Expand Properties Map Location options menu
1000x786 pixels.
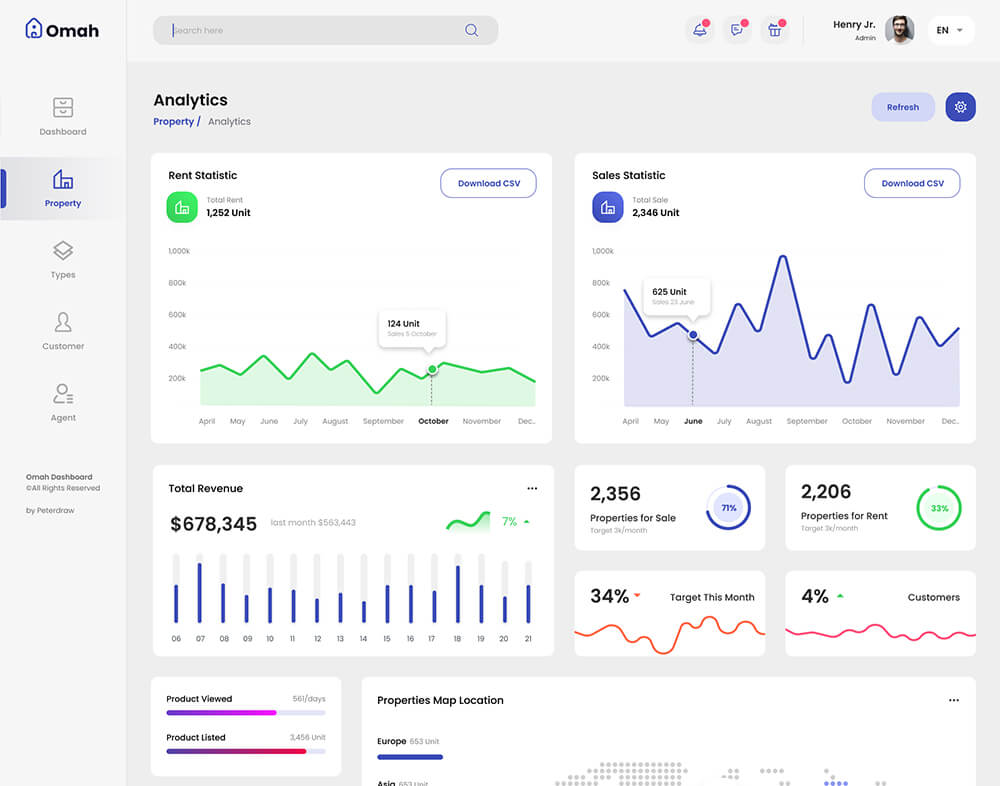pyautogui.click(x=953, y=700)
